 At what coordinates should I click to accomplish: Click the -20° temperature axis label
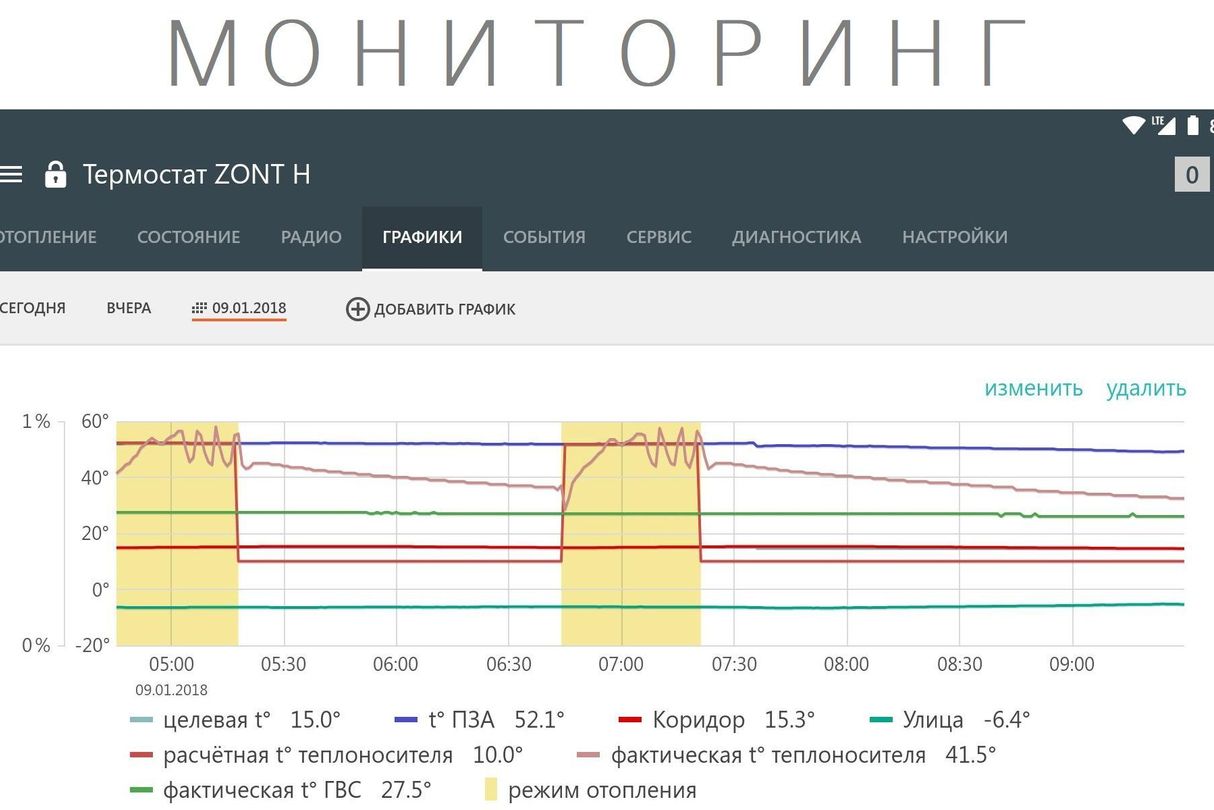[90, 645]
